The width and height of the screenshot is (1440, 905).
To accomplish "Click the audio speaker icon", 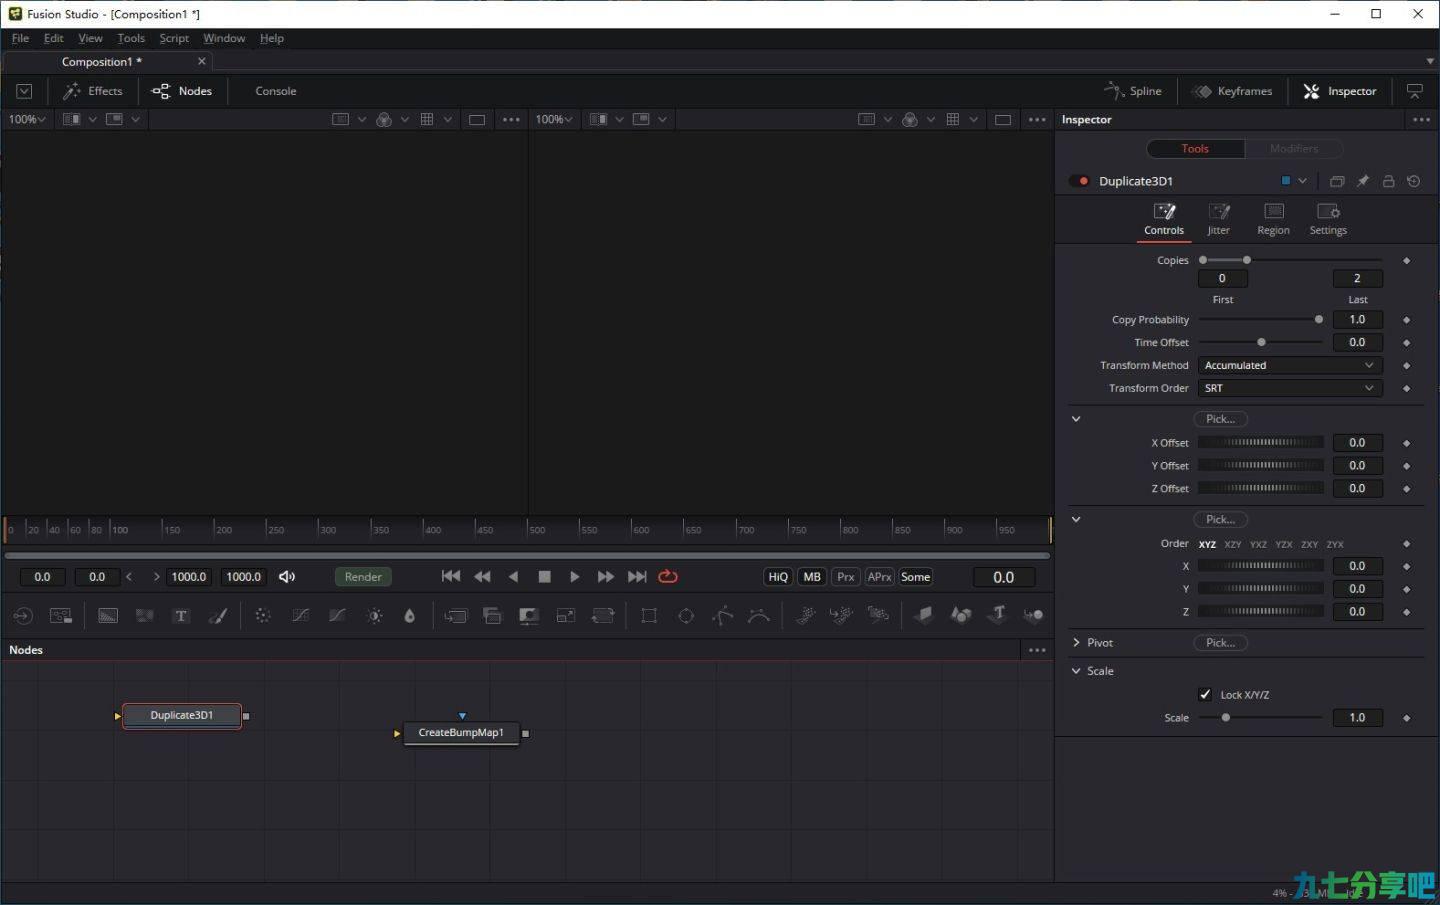I will (287, 576).
